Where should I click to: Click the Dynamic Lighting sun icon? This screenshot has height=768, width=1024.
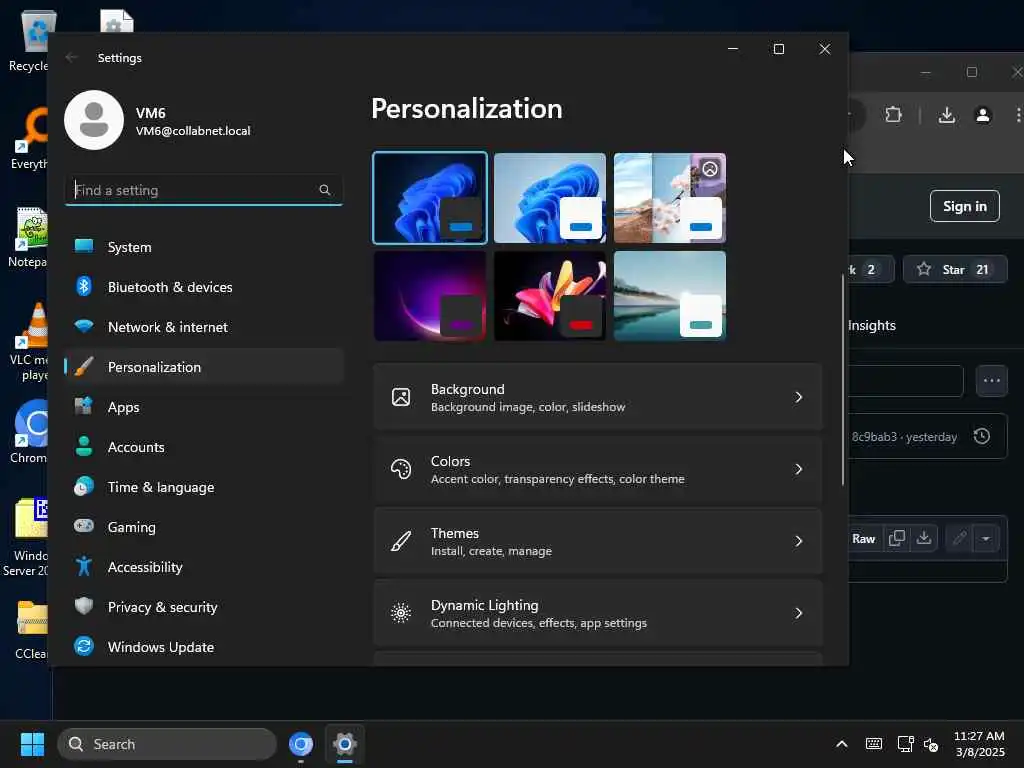[401, 613]
